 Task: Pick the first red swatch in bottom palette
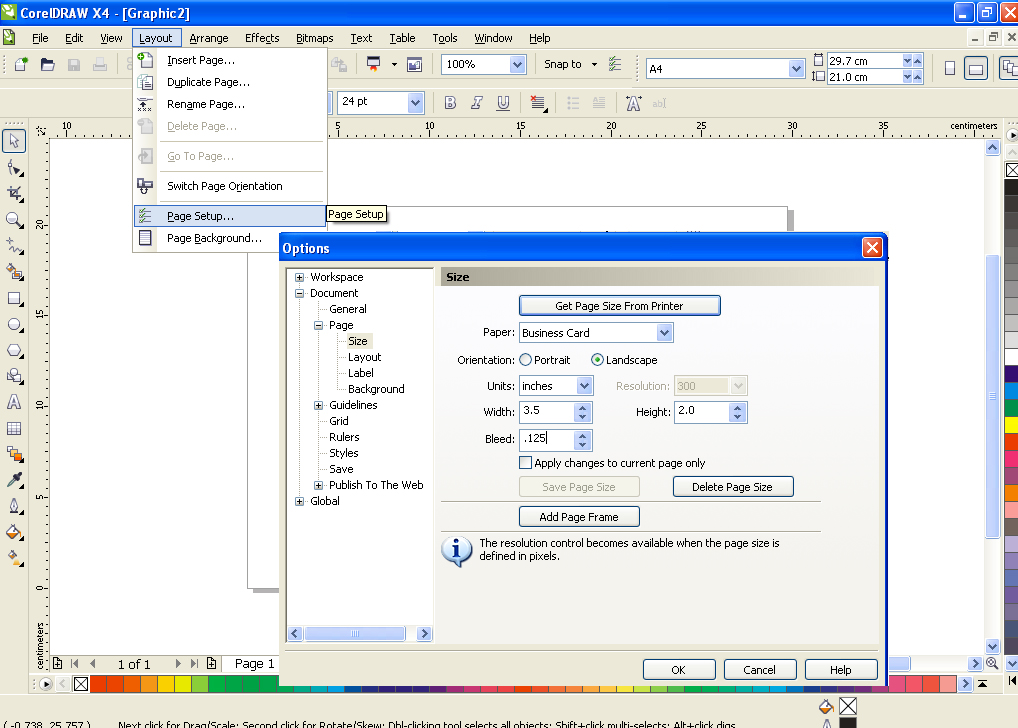(x=98, y=684)
